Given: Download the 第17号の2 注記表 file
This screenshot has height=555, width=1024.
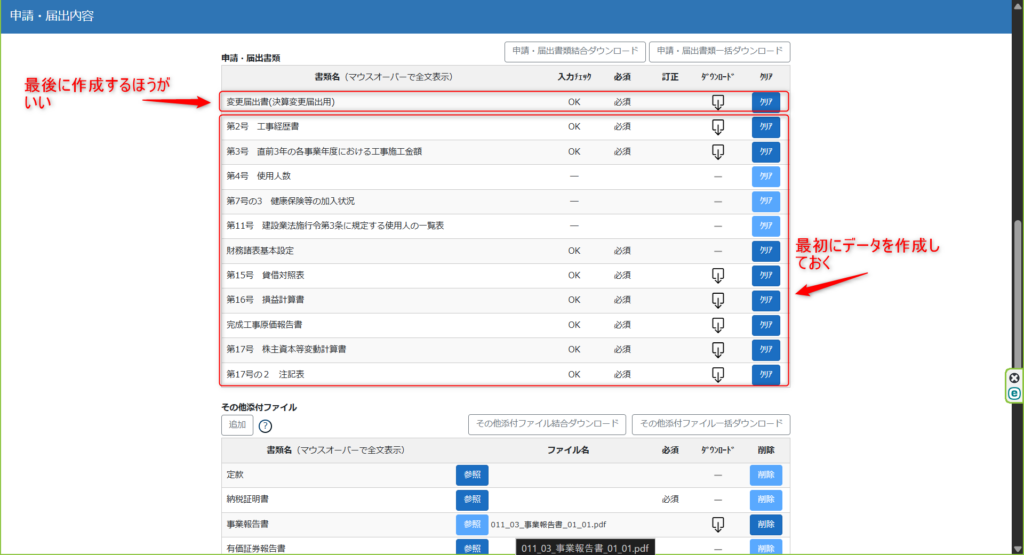Looking at the screenshot, I should (x=717, y=374).
